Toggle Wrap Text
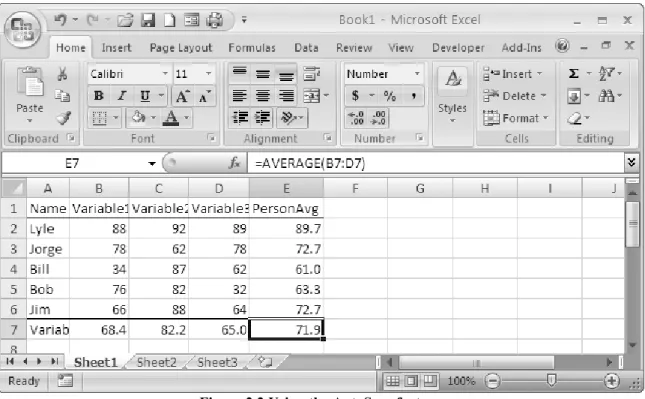645x399 pixels. click(x=311, y=74)
